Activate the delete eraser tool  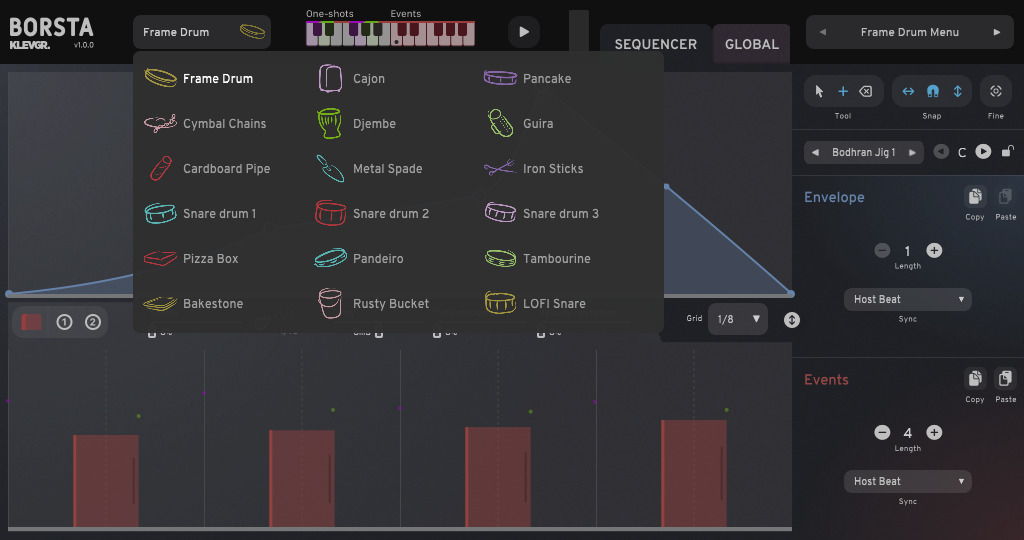click(866, 91)
